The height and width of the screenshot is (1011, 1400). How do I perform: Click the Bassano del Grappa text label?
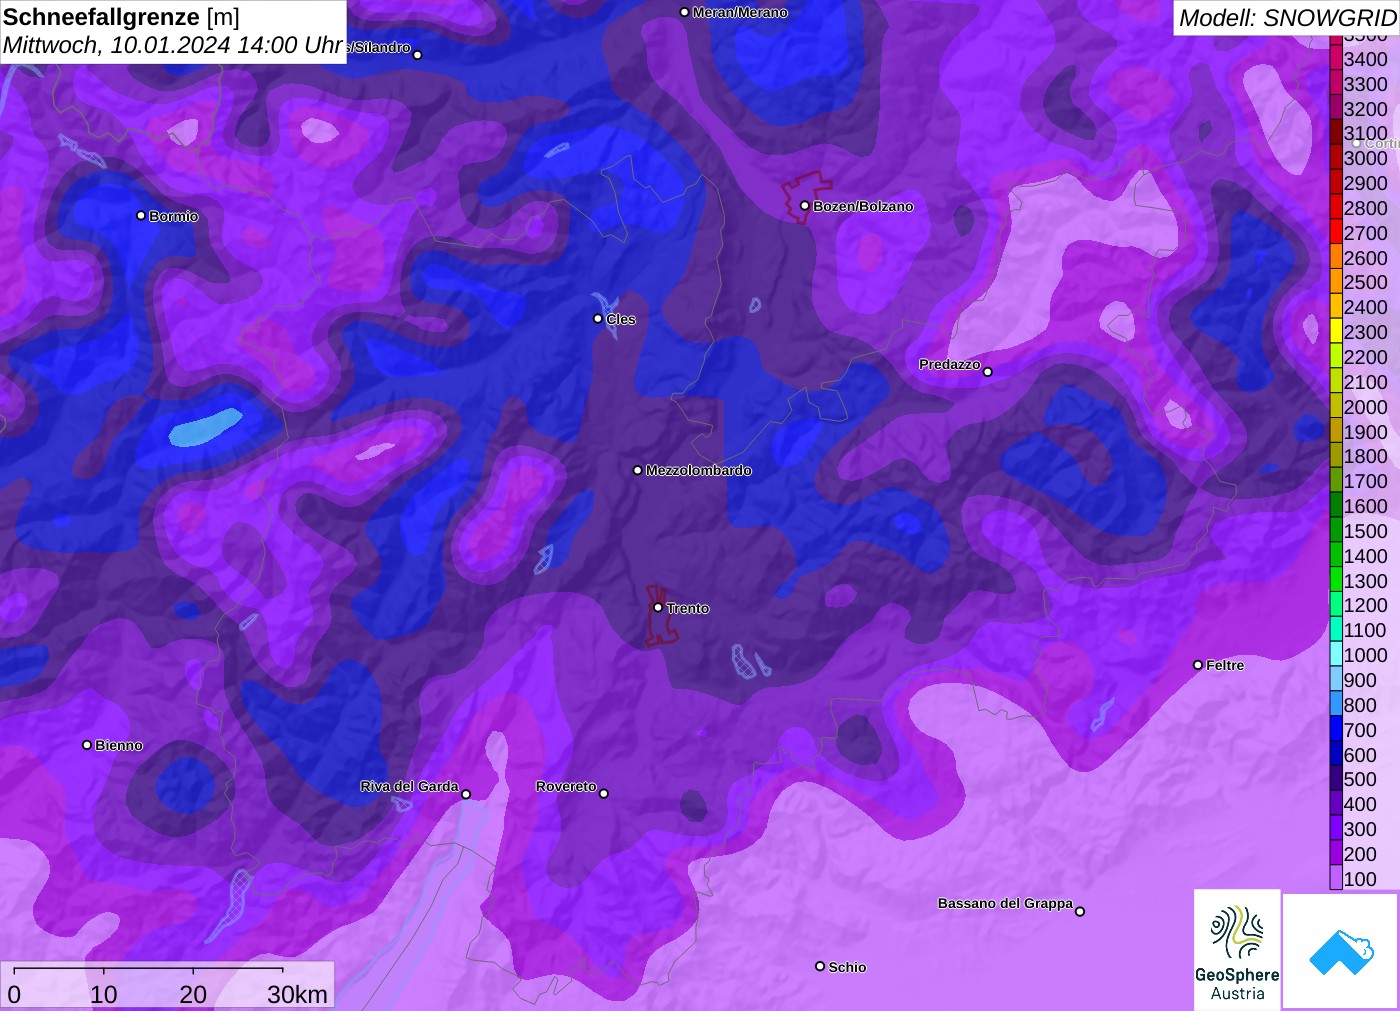pyautogui.click(x=1005, y=903)
